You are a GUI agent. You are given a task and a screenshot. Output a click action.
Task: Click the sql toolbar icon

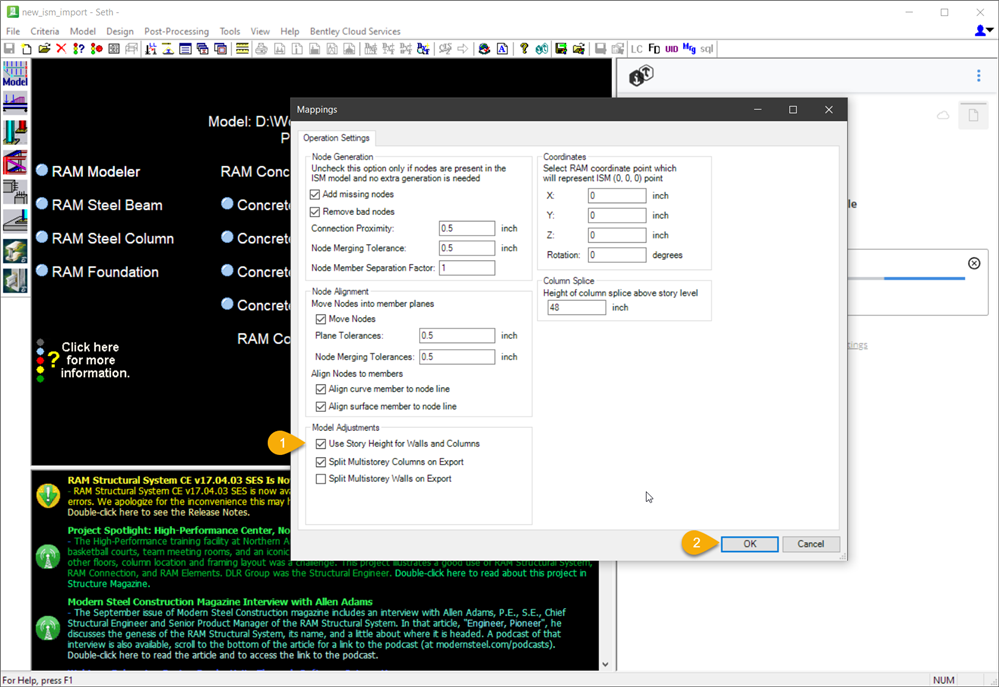[x=707, y=48]
